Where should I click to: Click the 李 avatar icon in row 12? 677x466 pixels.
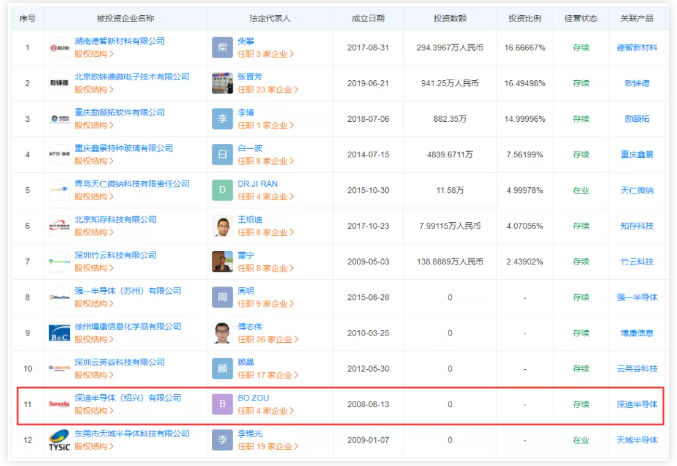click(222, 440)
